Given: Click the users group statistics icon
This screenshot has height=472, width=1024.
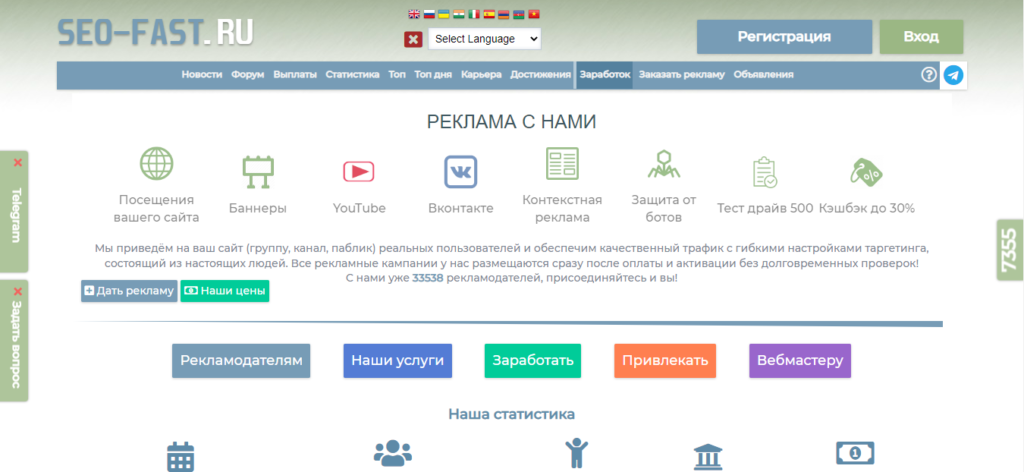Looking at the screenshot, I should click(x=392, y=452).
